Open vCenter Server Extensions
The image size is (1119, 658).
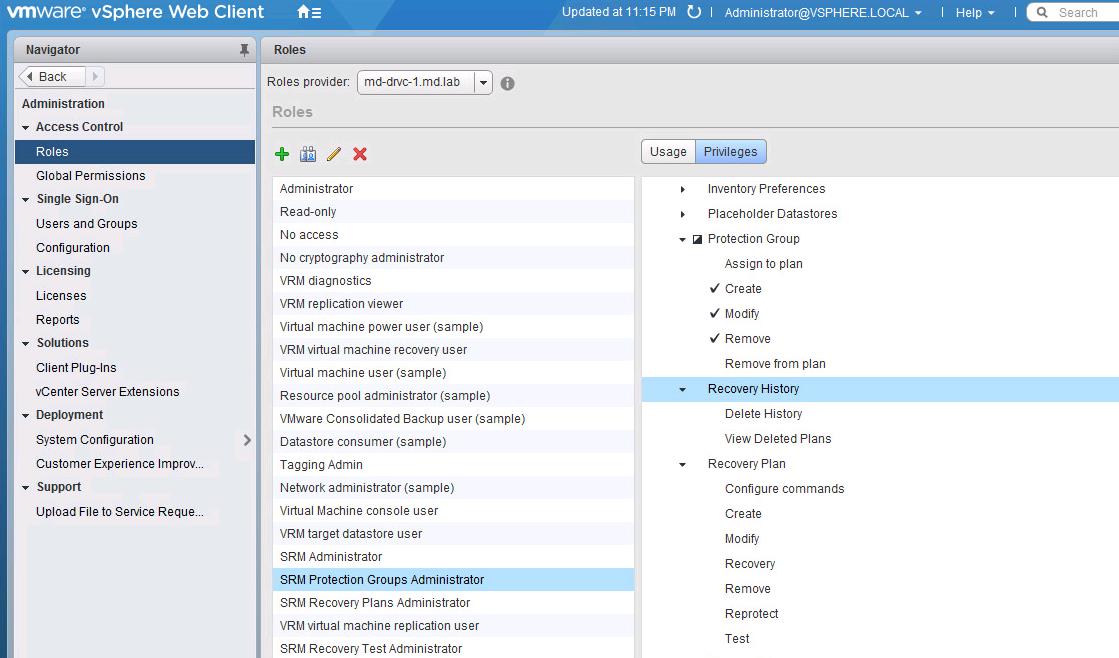tap(107, 392)
